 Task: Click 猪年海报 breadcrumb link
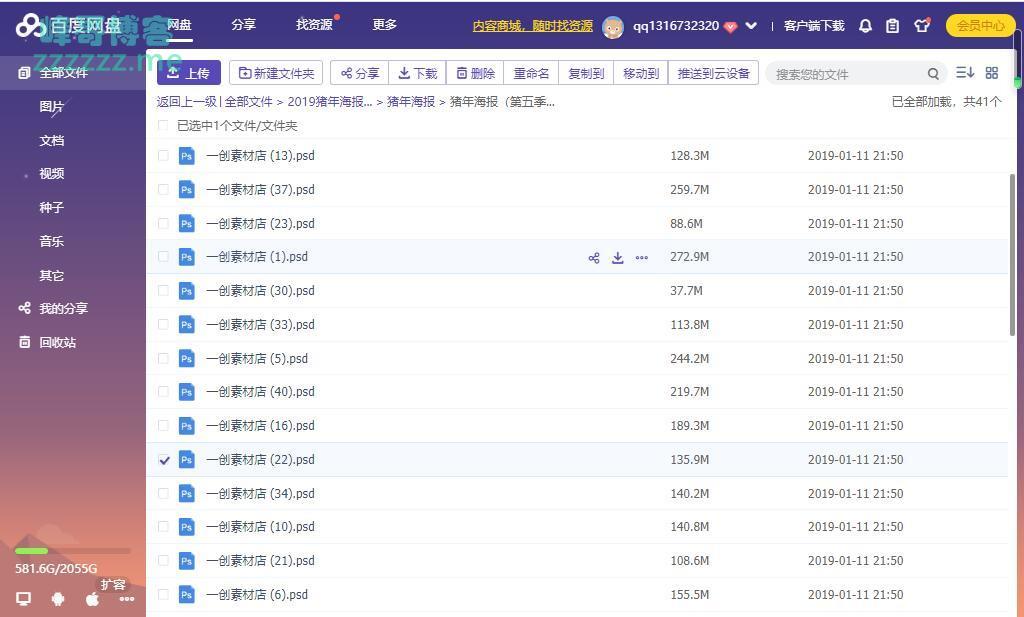411,102
